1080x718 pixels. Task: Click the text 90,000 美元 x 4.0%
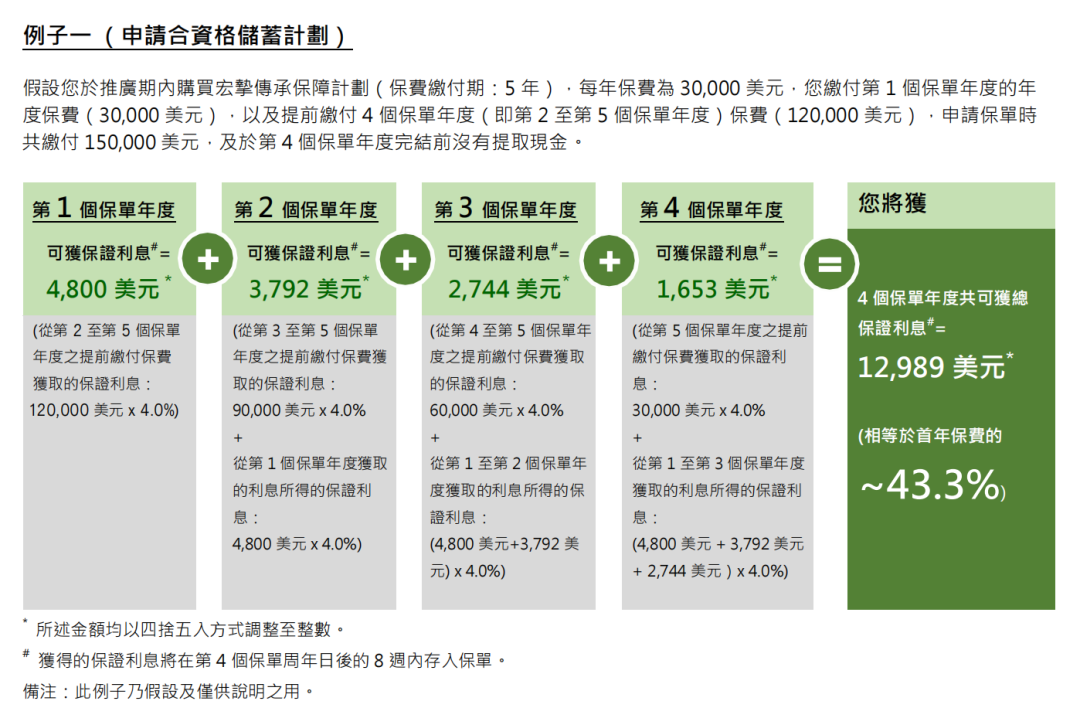[299, 411]
